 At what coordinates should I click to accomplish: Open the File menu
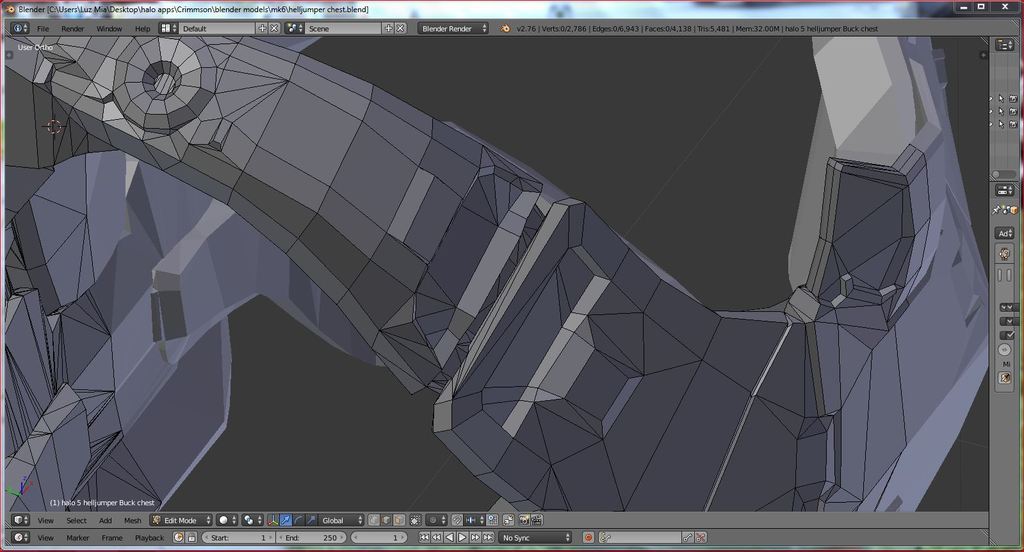[x=43, y=28]
